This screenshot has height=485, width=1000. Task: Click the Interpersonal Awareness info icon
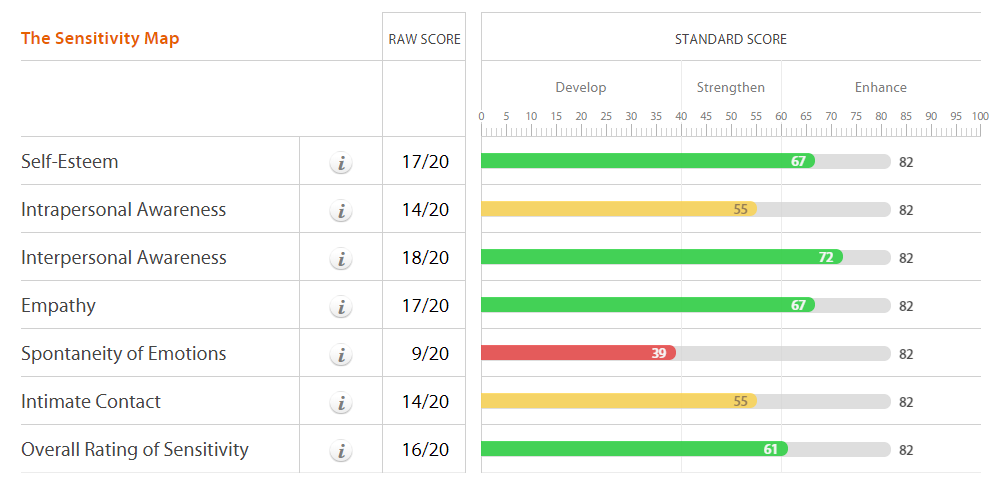[341, 258]
